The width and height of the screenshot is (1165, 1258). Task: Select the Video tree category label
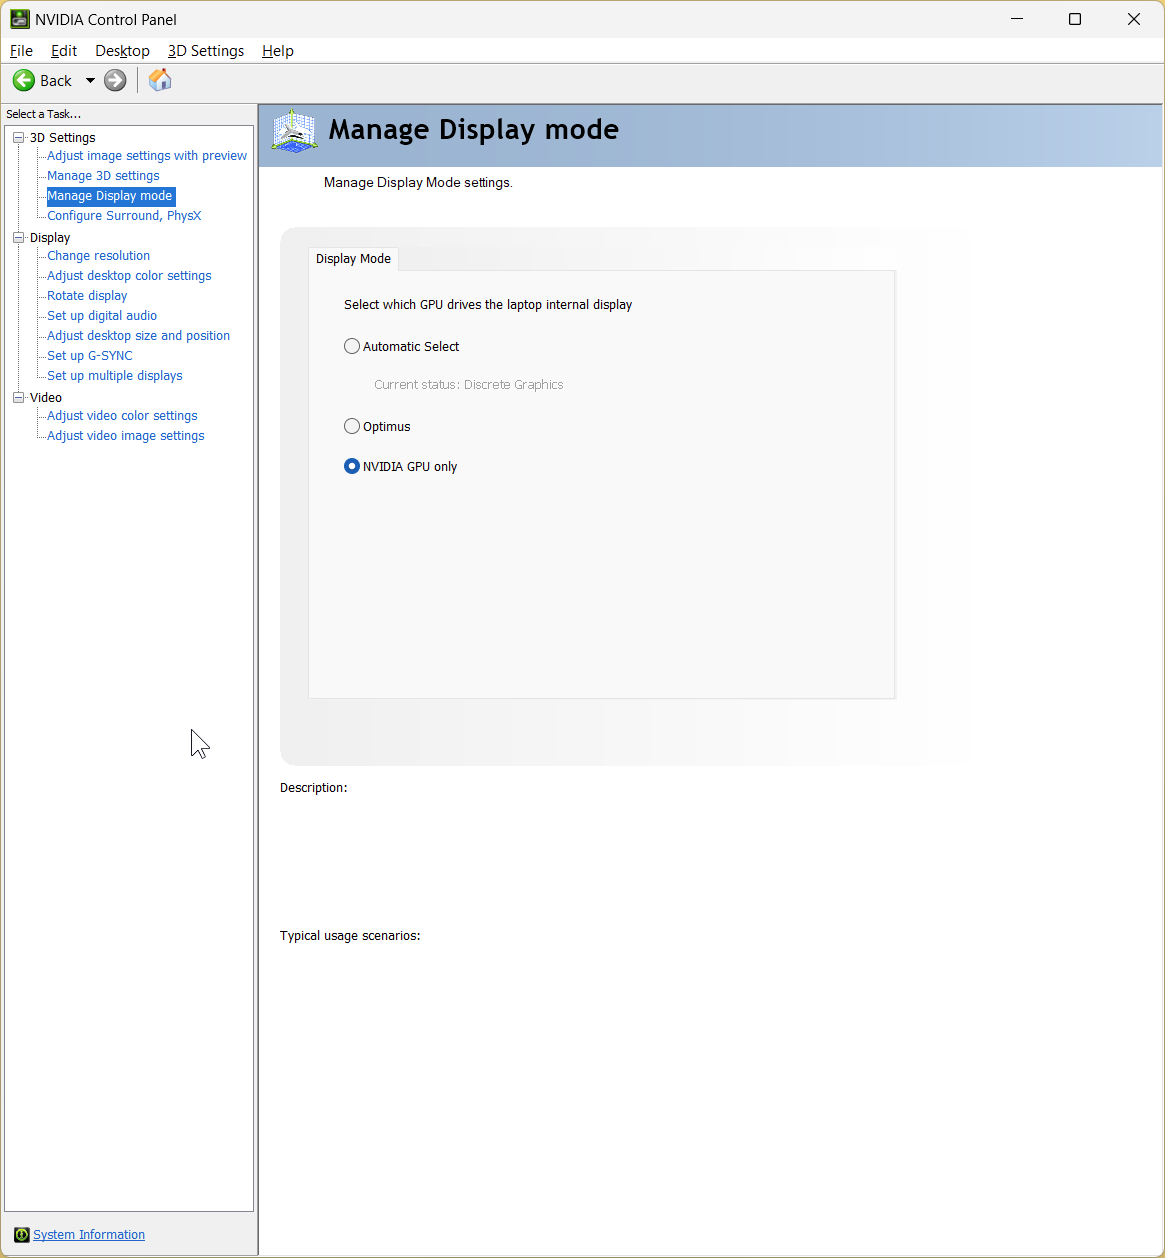tap(46, 398)
